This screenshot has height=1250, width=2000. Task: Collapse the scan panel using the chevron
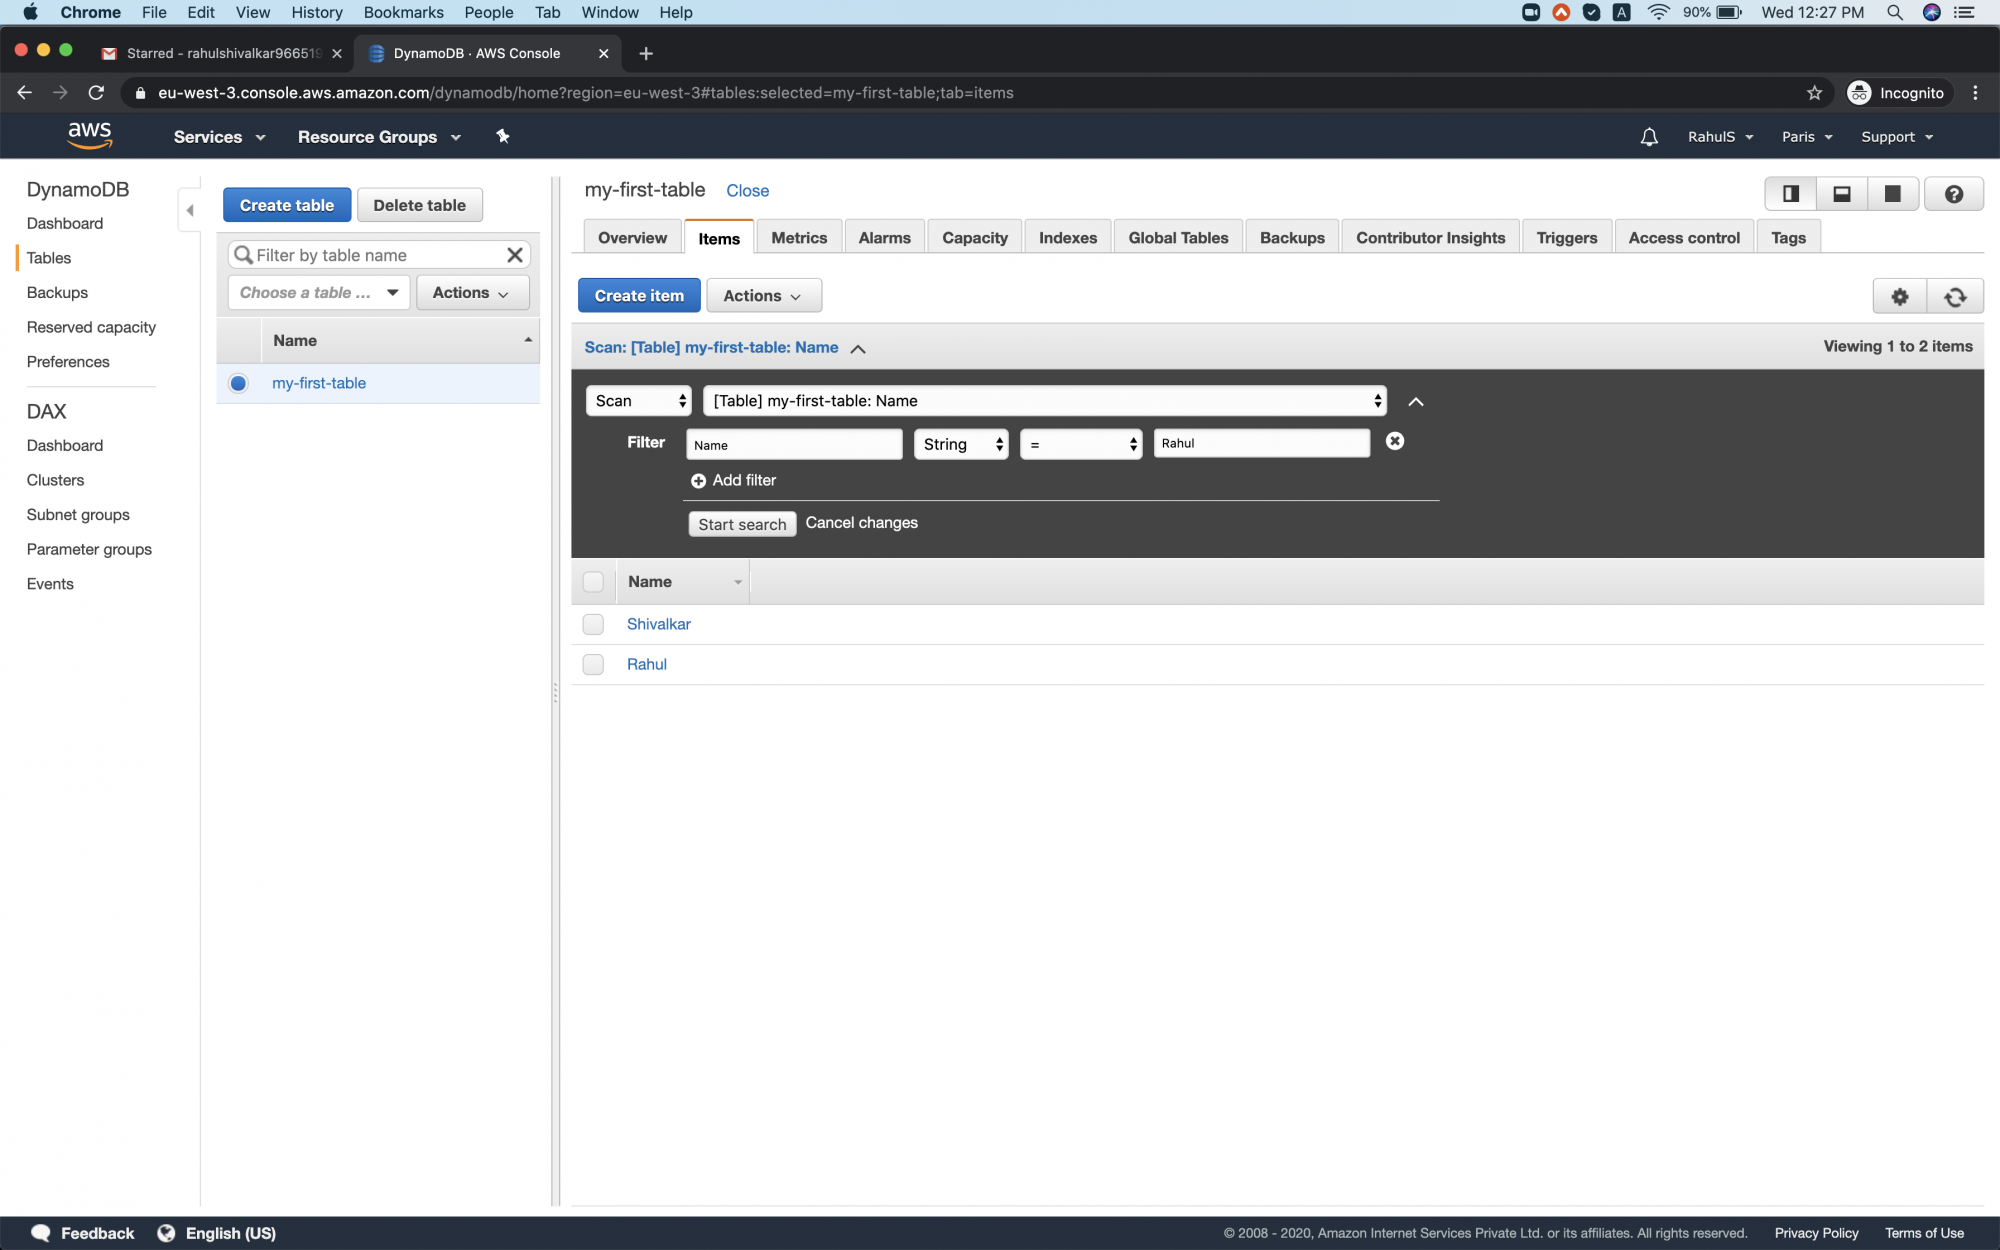[x=1415, y=401]
